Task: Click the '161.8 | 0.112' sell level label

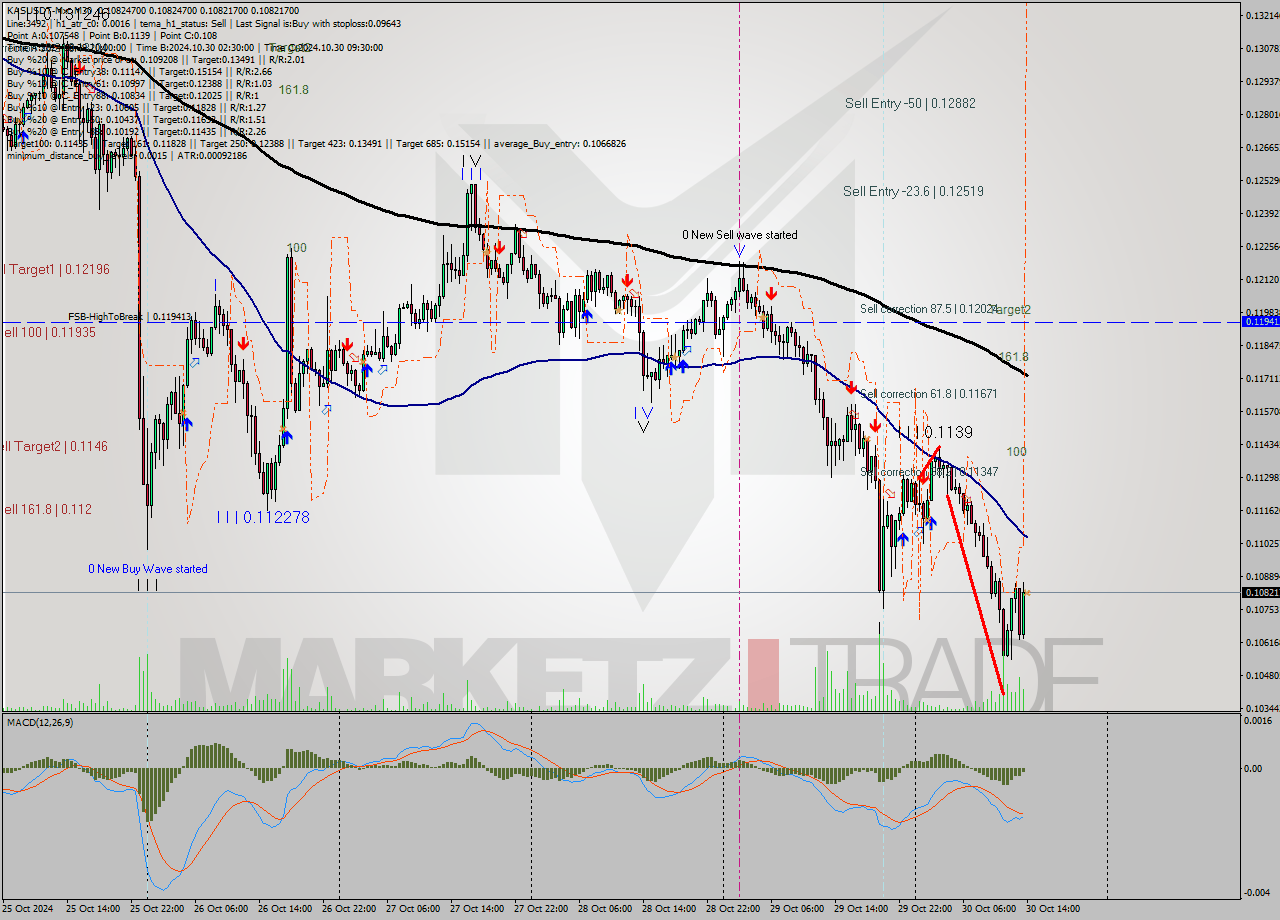Action: point(48,509)
